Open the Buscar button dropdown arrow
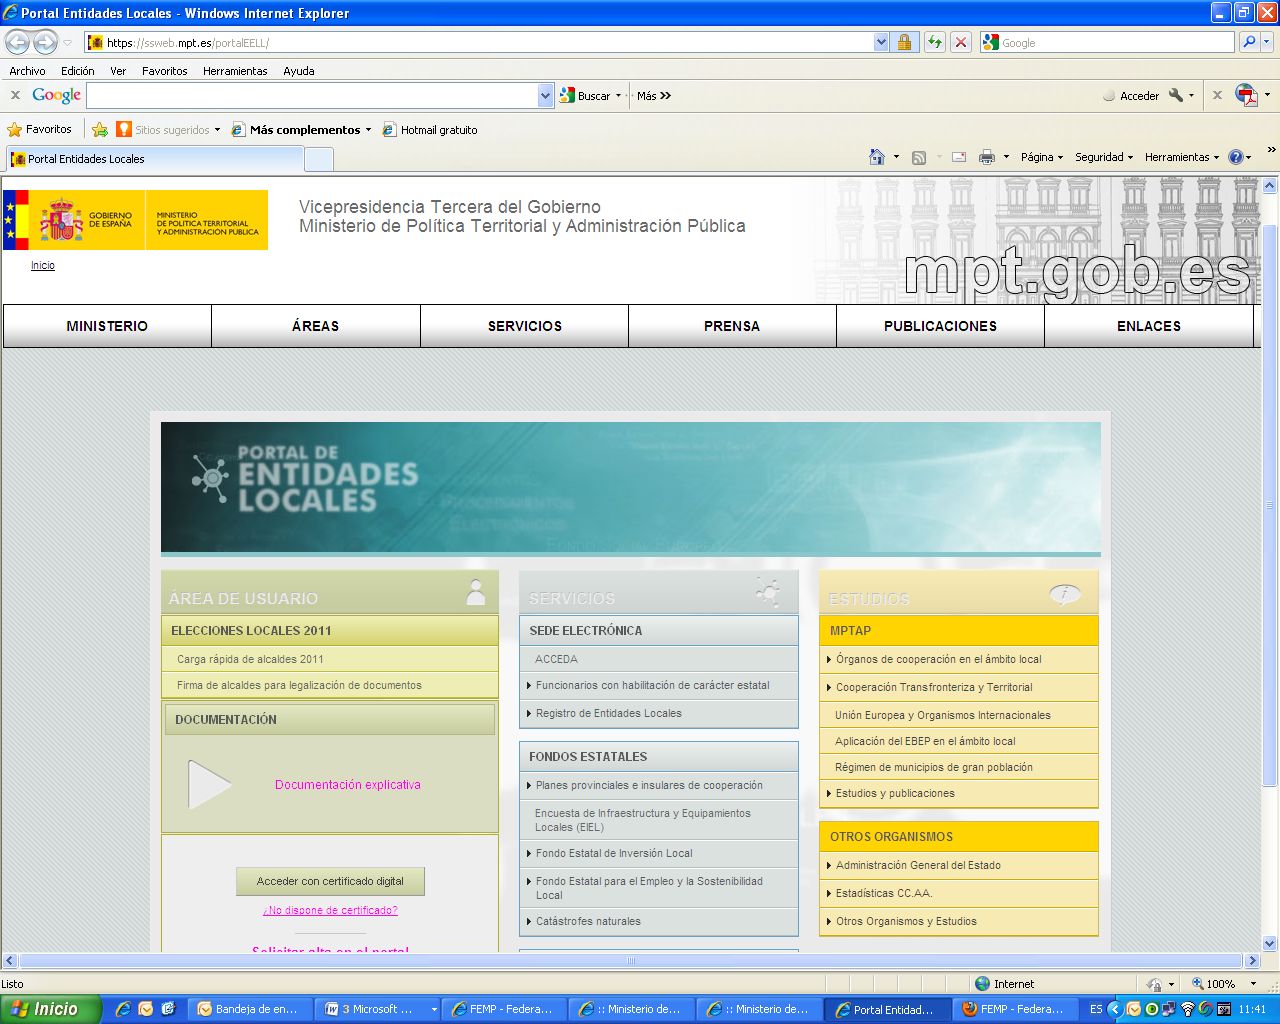Viewport: 1280px width, 1024px height. coord(618,96)
